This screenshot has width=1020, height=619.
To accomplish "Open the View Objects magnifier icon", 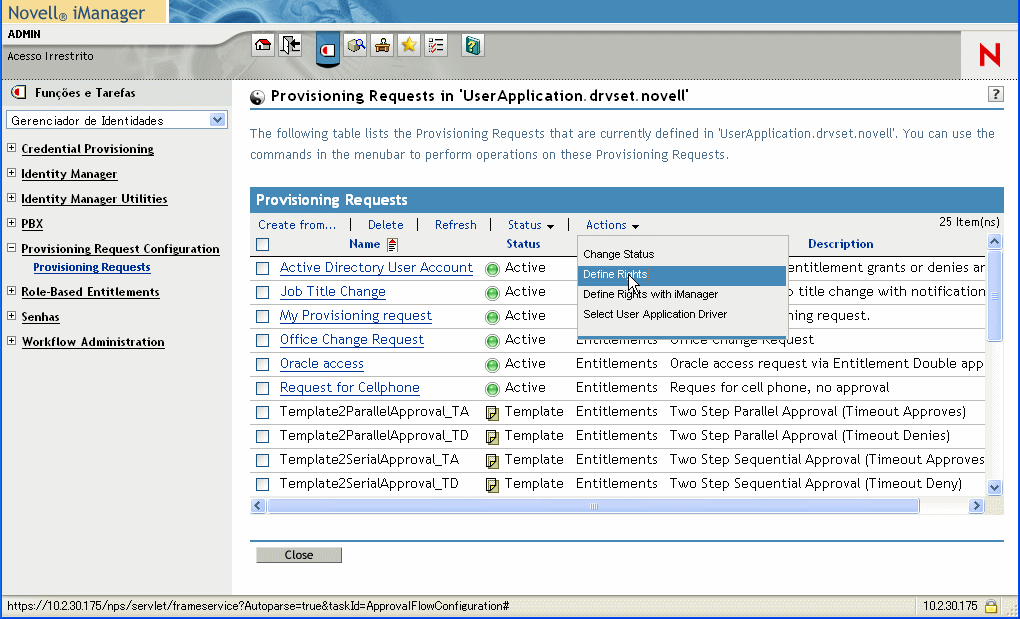I will [x=356, y=45].
